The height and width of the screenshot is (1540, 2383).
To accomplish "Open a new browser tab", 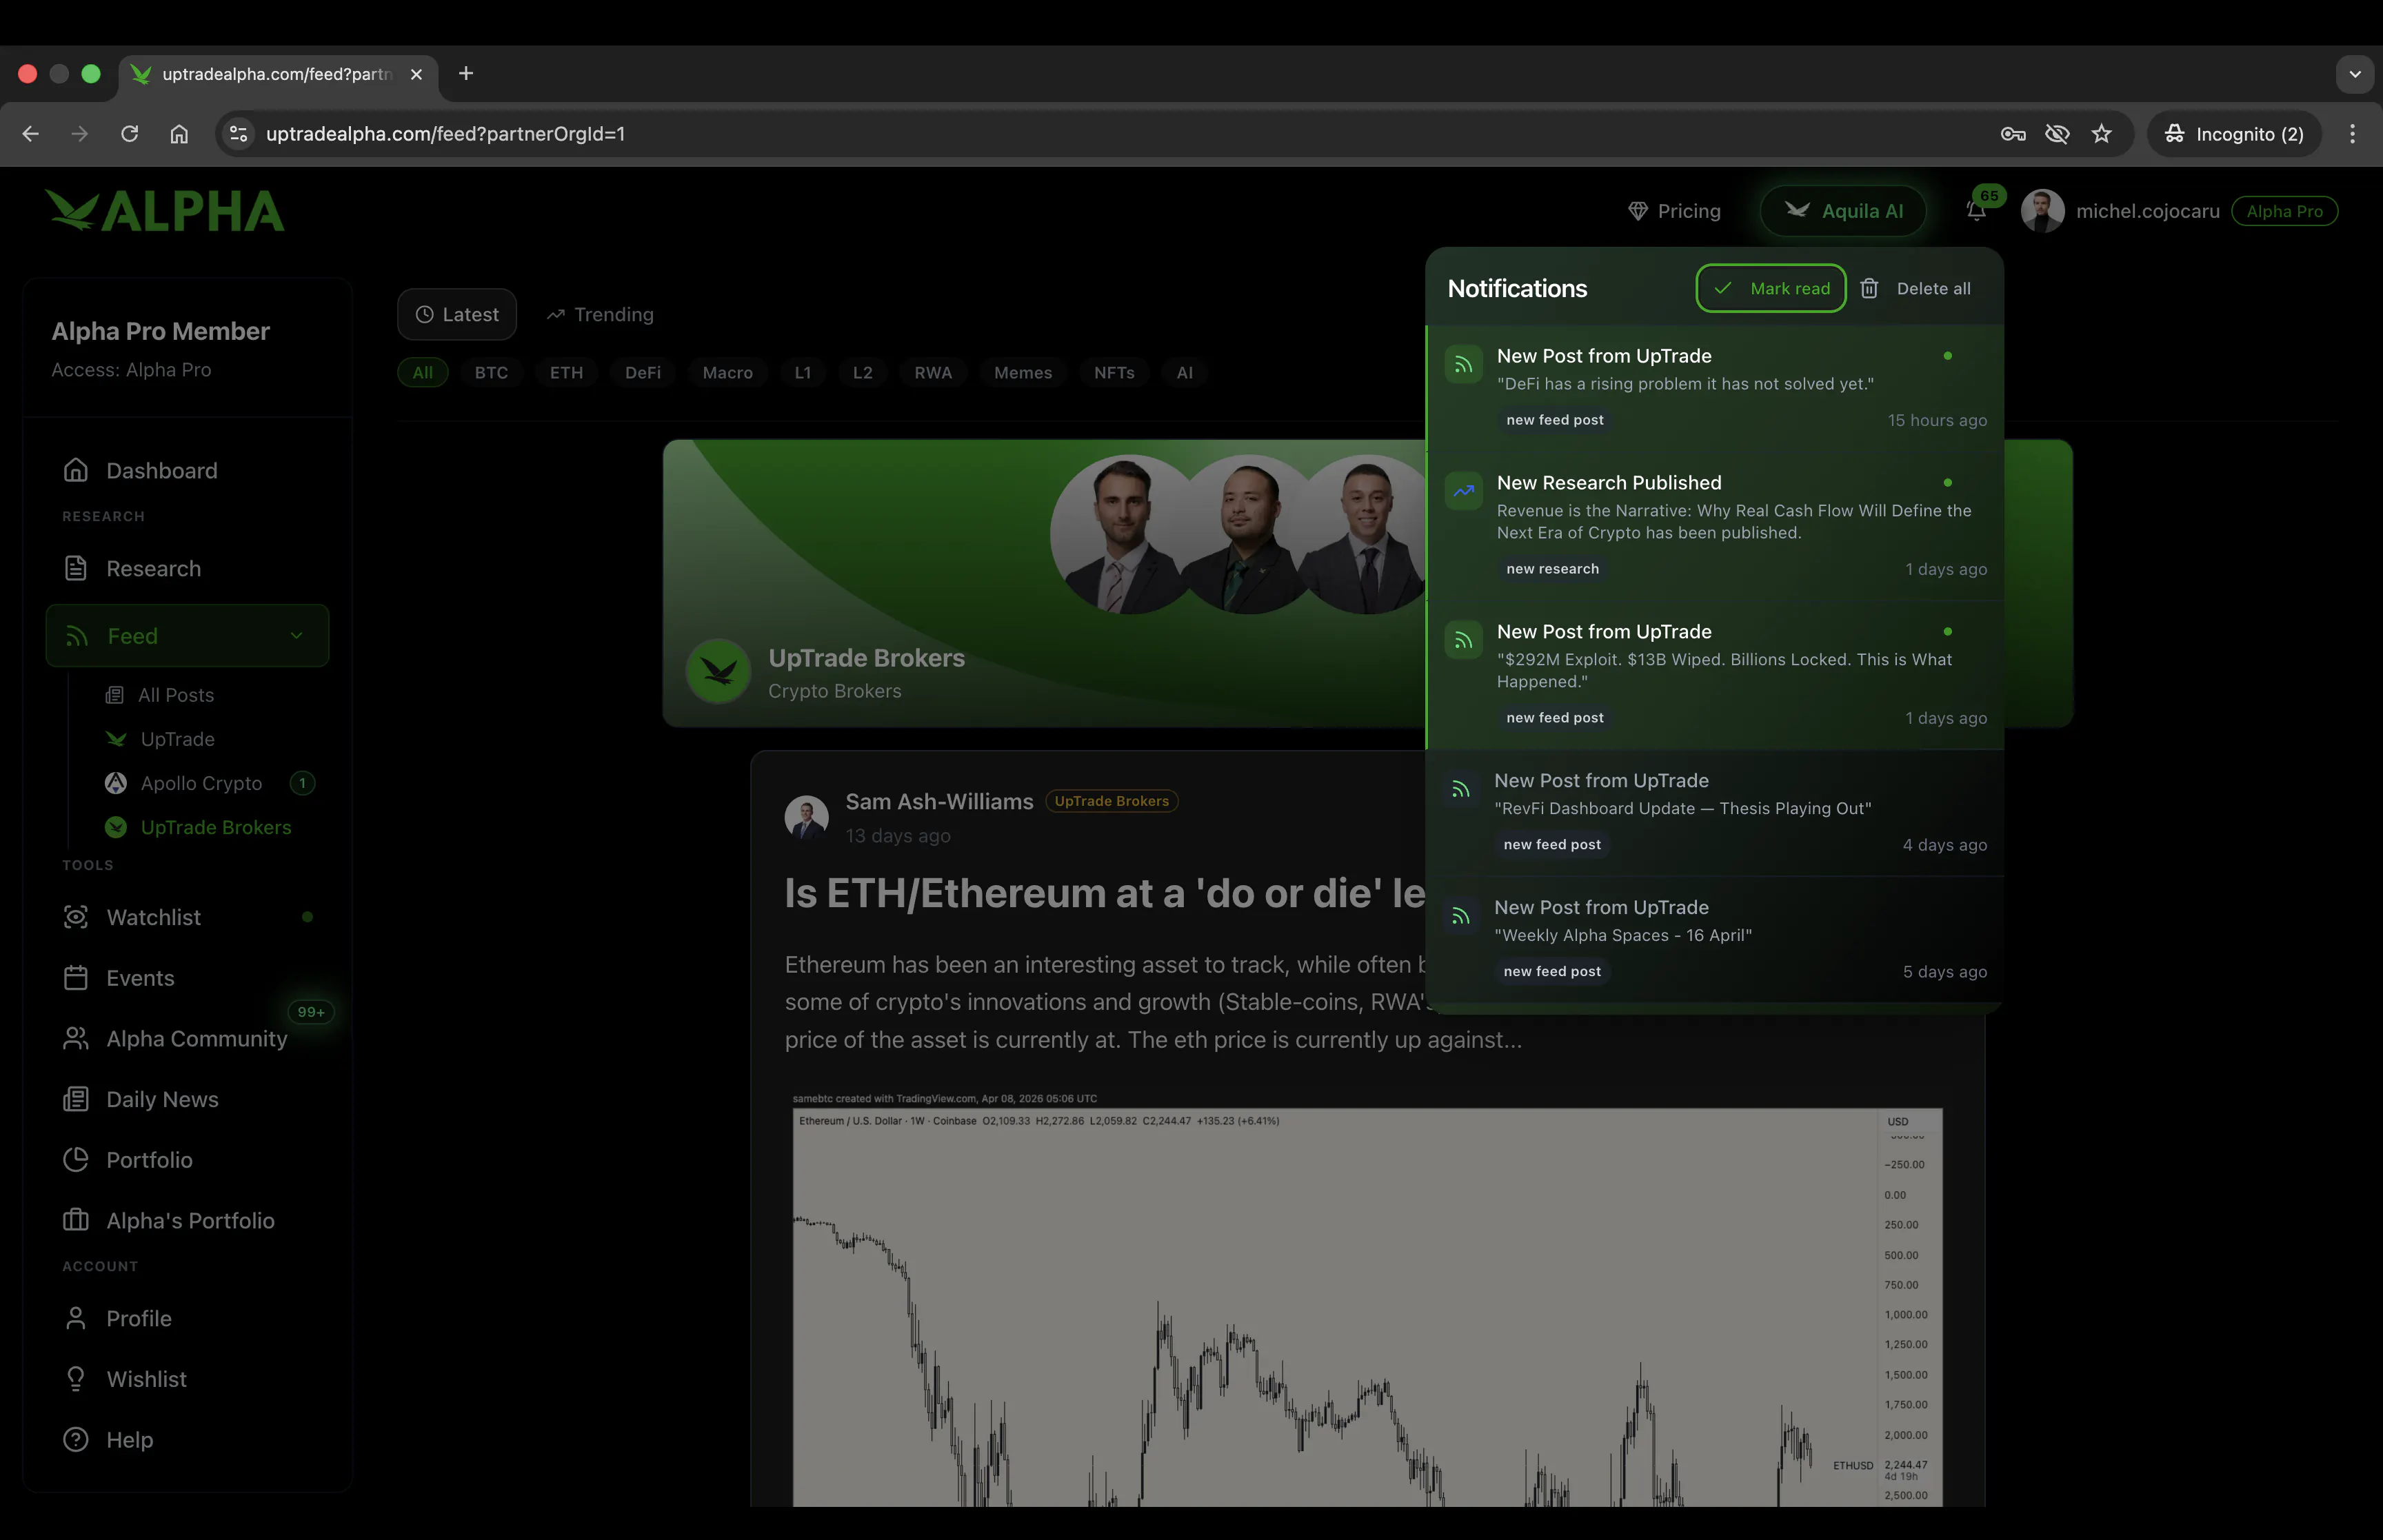I will click(x=466, y=74).
